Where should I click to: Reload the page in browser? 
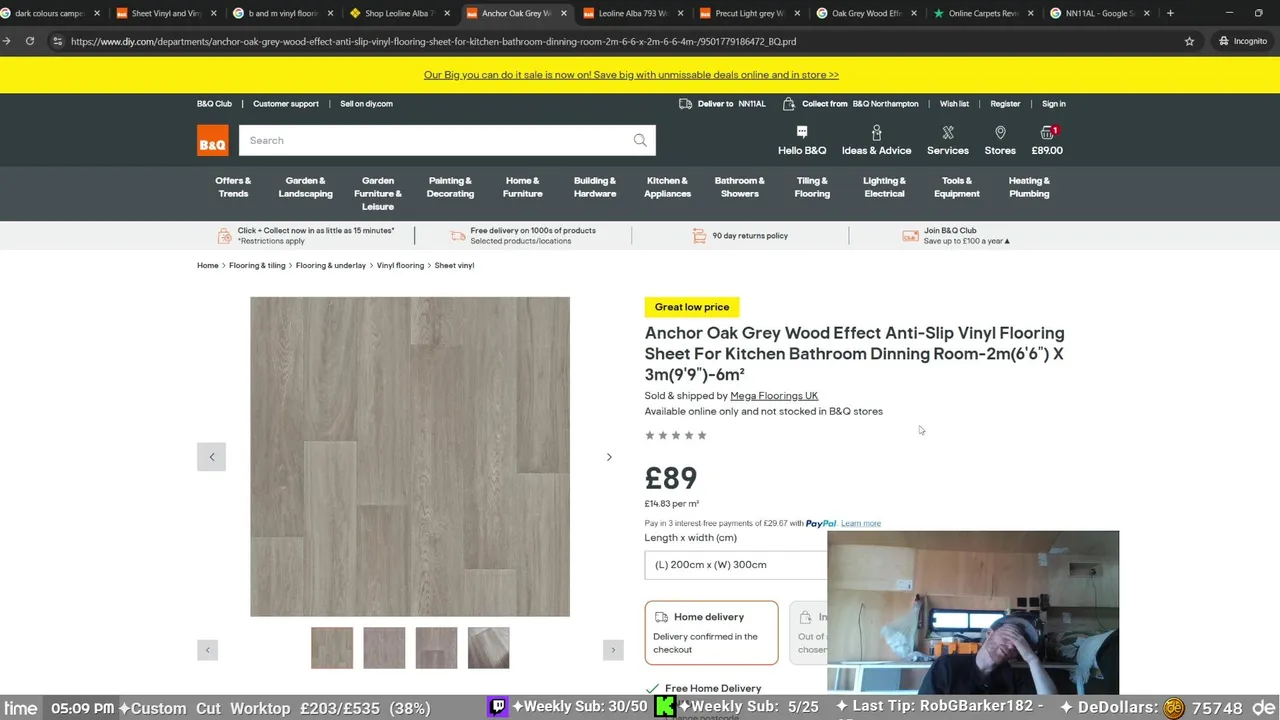(30, 41)
